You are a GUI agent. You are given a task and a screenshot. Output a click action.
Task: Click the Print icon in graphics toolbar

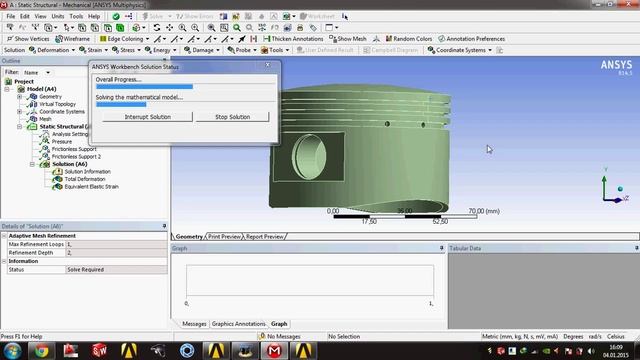click(300, 28)
